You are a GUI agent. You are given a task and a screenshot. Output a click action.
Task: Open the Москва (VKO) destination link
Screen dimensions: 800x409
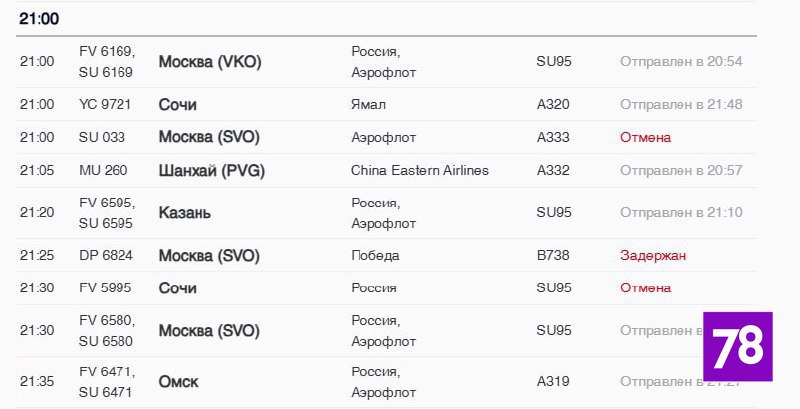(x=209, y=61)
